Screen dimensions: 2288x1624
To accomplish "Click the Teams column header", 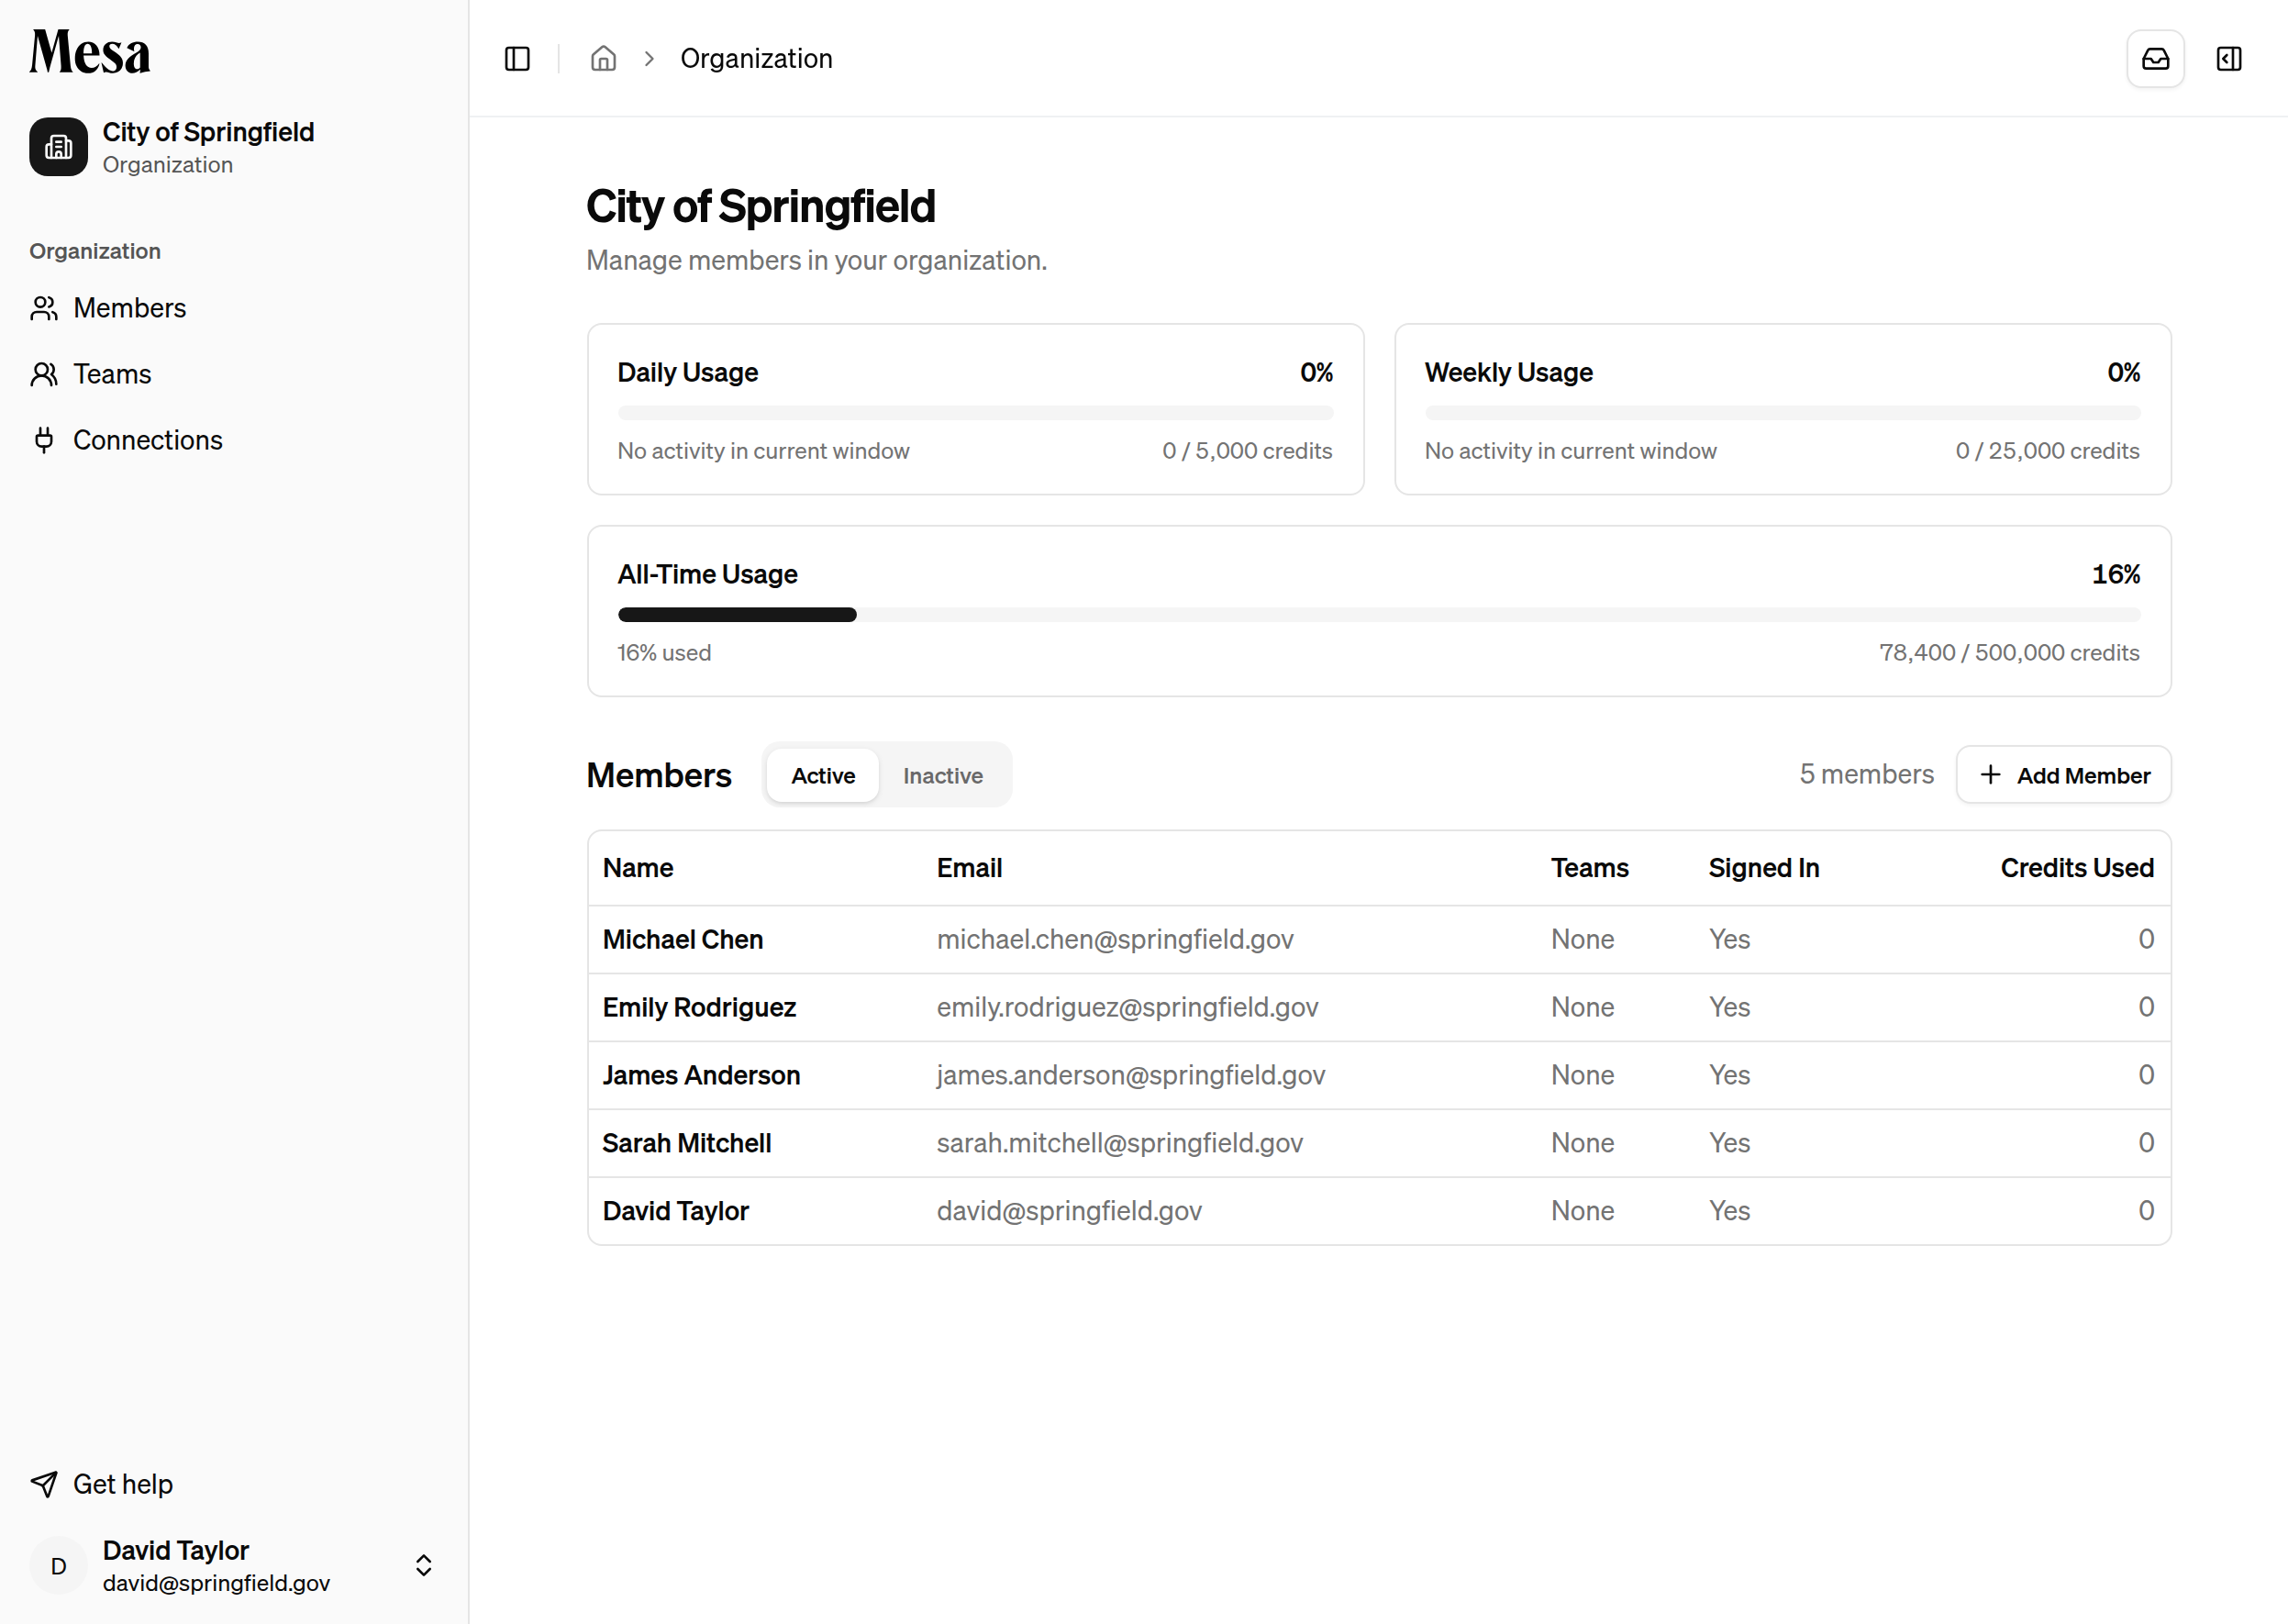I will (x=1589, y=868).
